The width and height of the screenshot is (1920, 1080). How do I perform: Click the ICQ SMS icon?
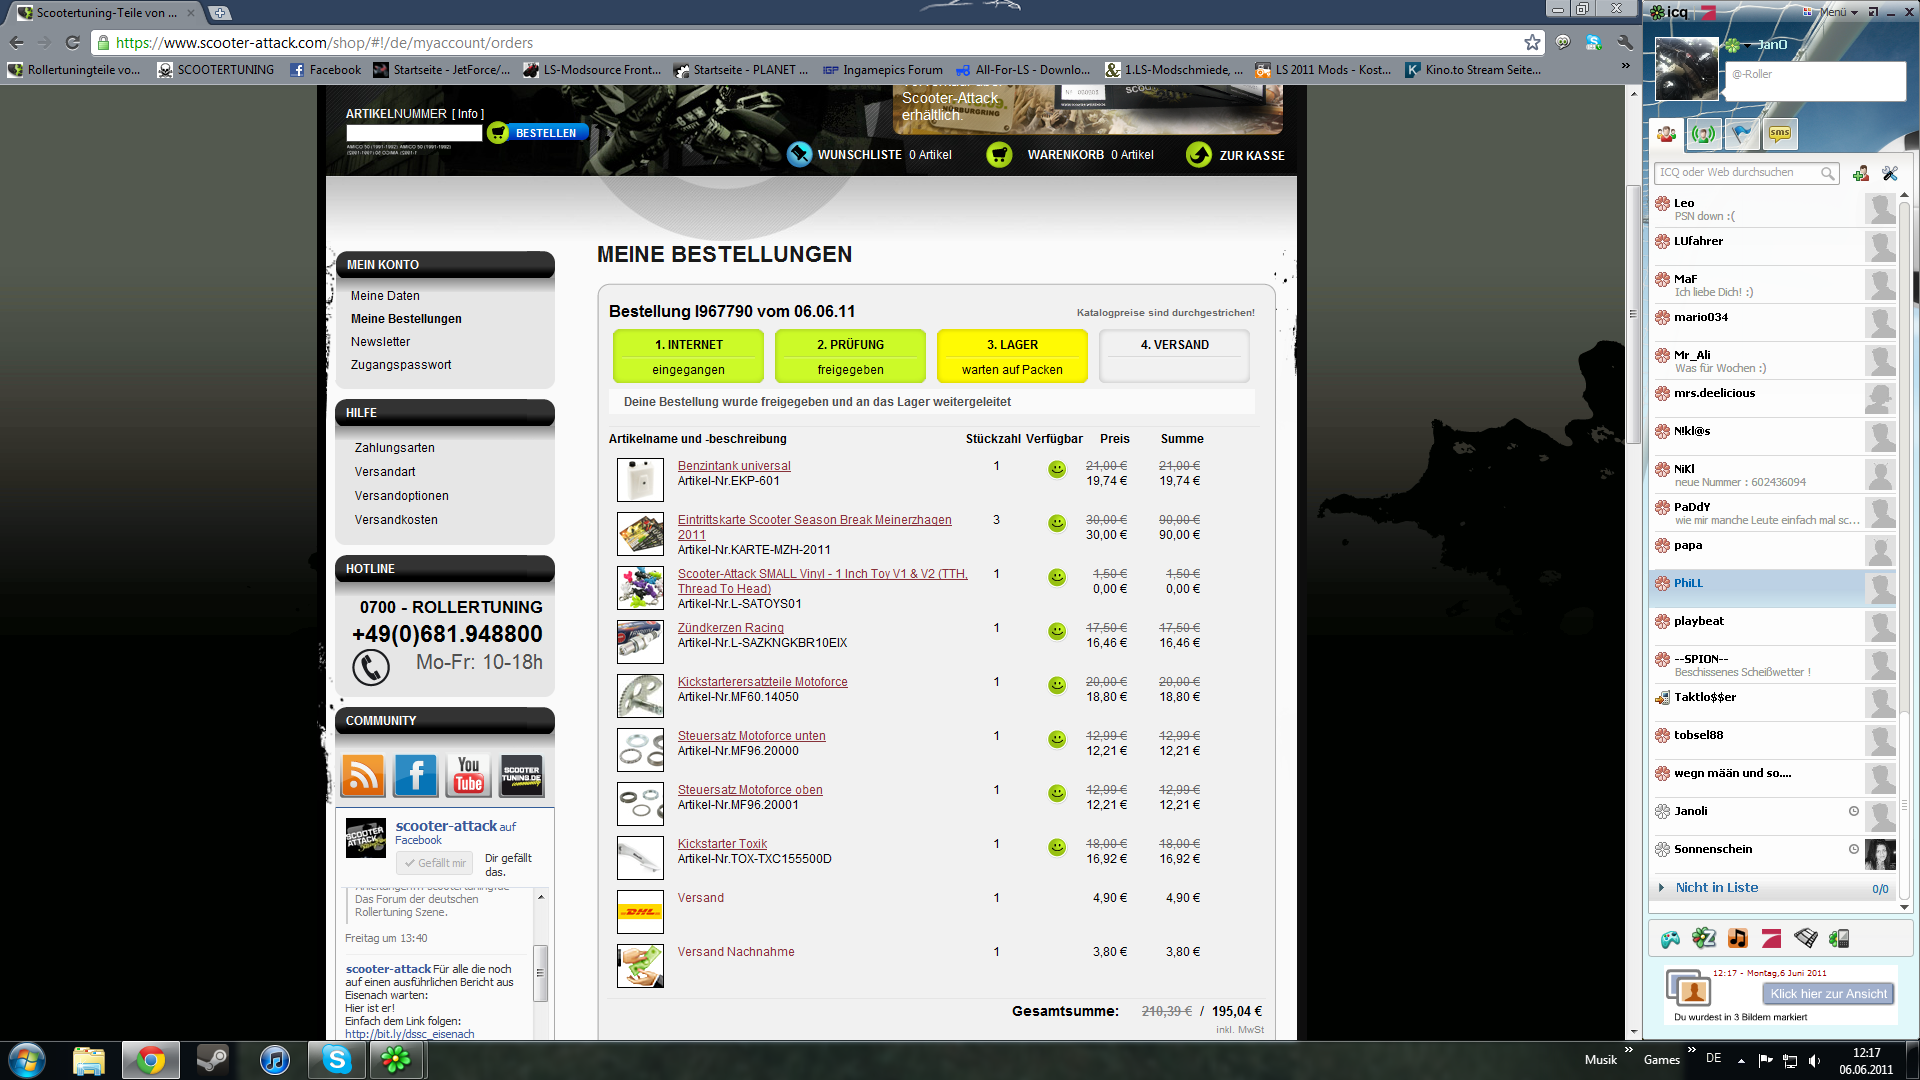tap(1780, 133)
